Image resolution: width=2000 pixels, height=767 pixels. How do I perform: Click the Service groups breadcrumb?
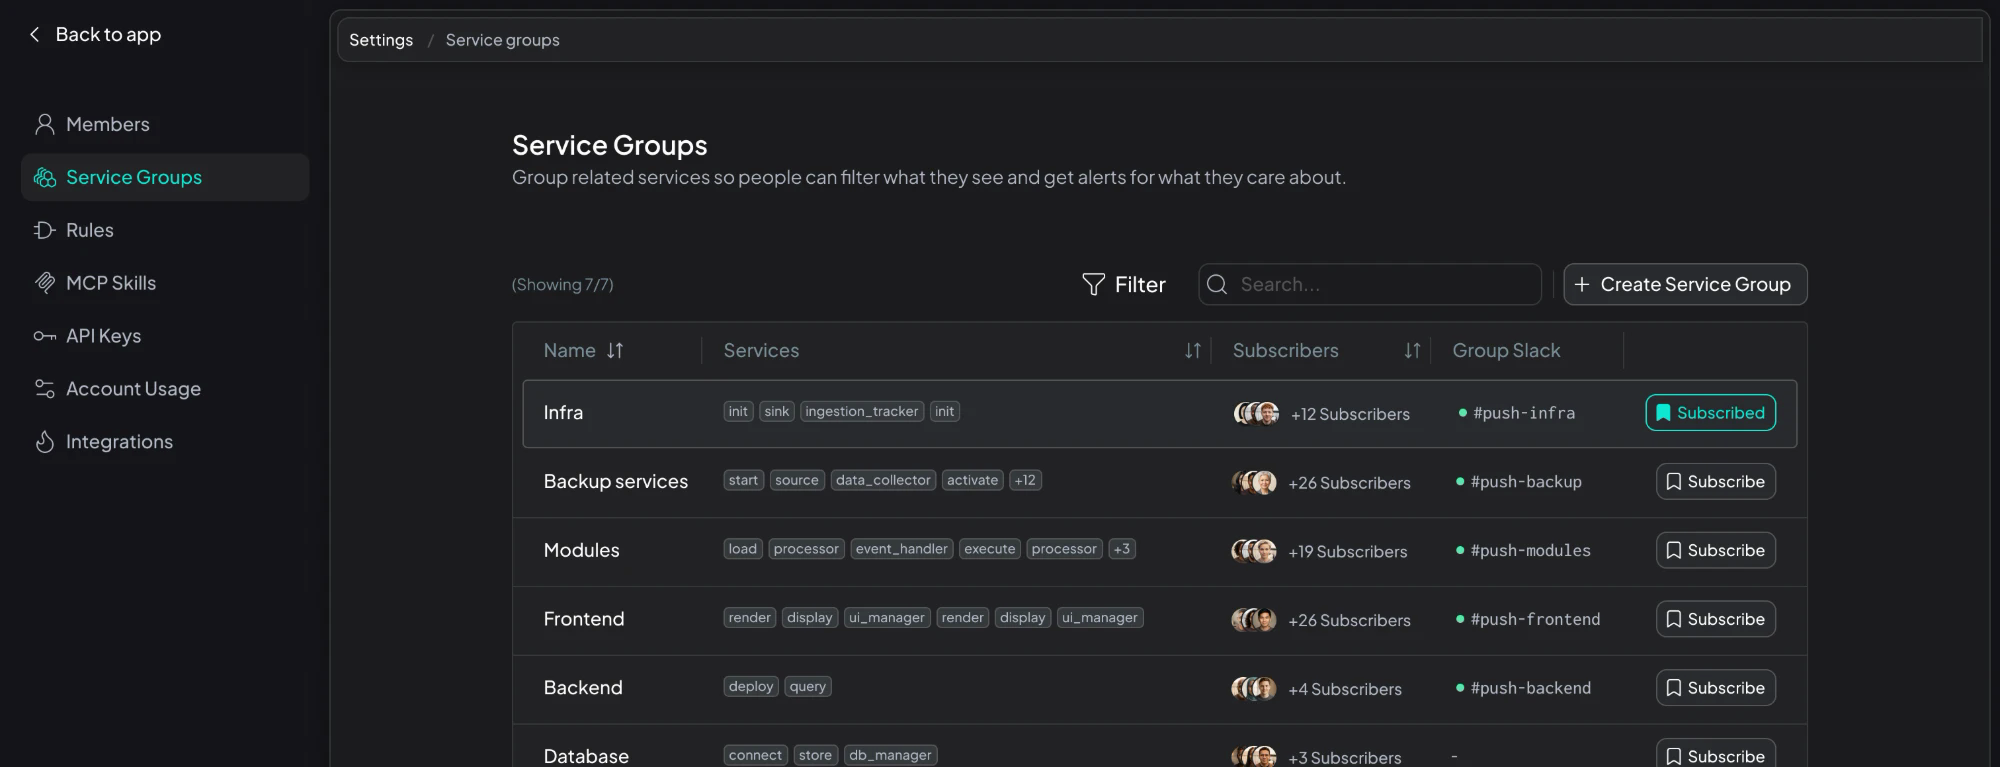502,40
